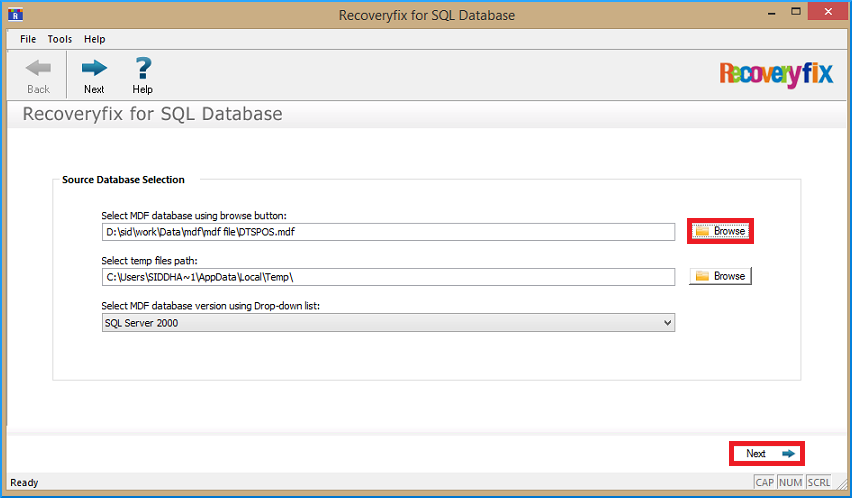The width and height of the screenshot is (852, 498).
Task: Click the 'Recoveryfix for SQL Database' page heading
Action: [x=153, y=114]
